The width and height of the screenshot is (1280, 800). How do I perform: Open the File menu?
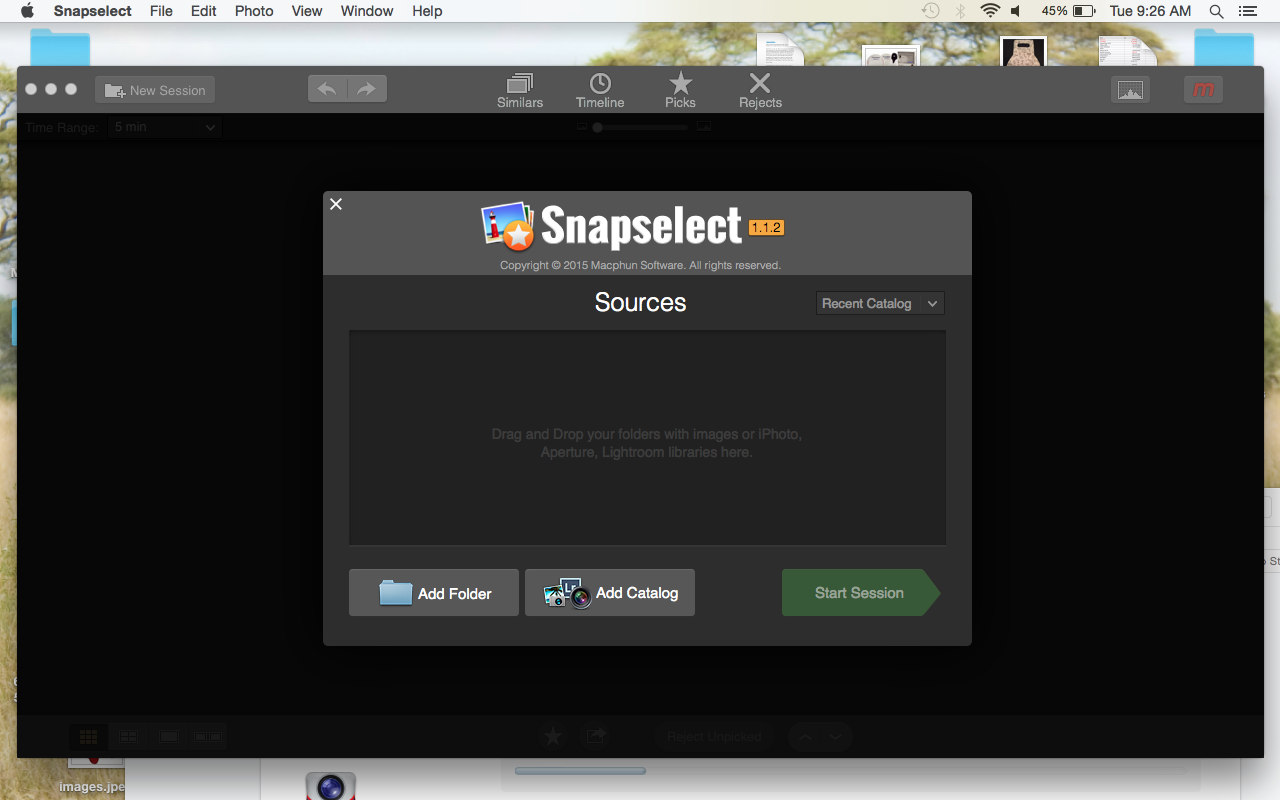(x=161, y=11)
